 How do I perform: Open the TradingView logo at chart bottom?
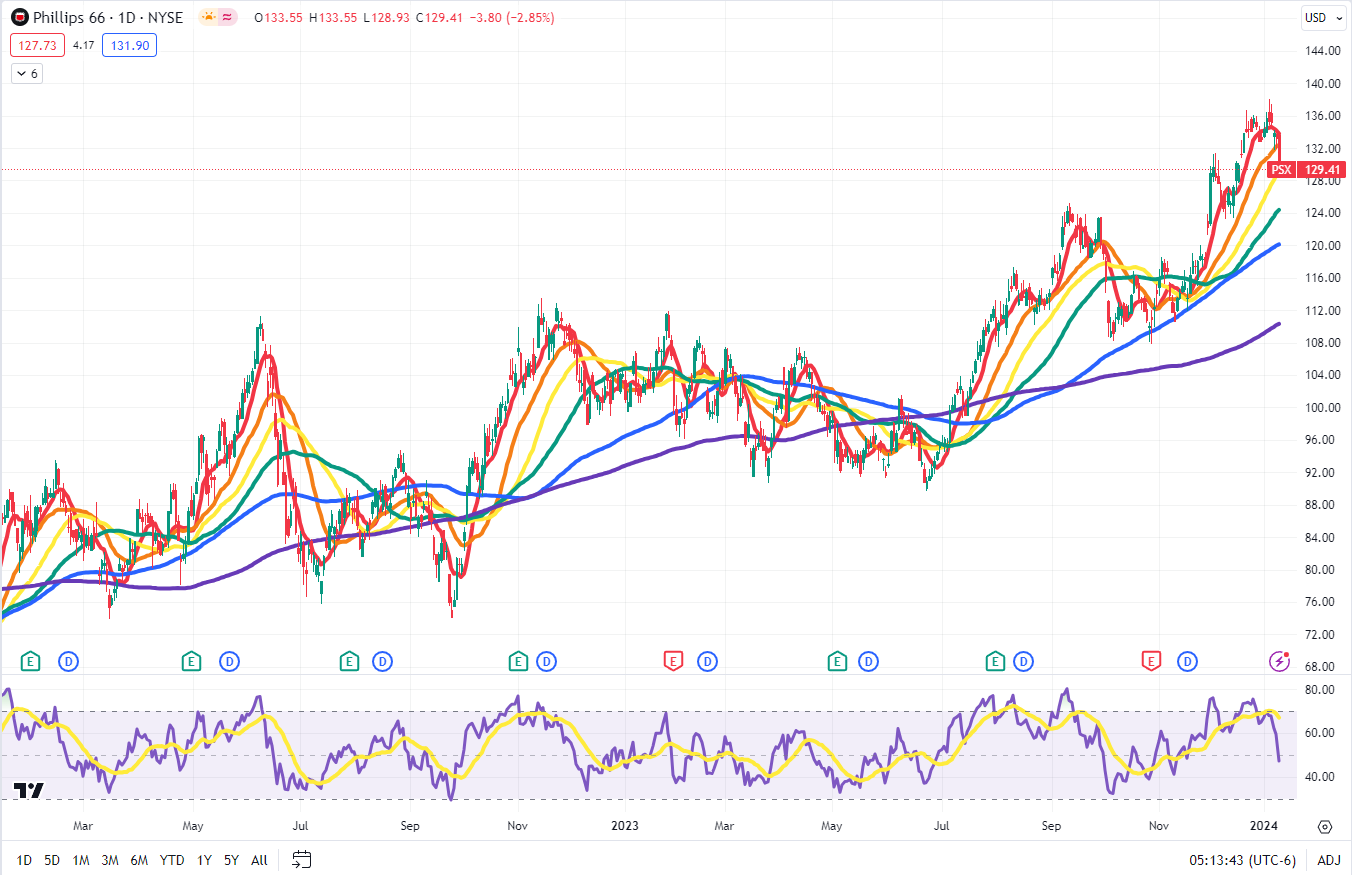pos(30,790)
